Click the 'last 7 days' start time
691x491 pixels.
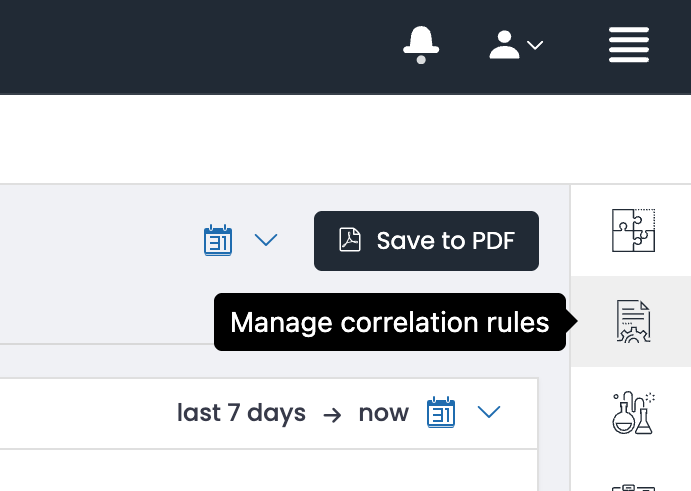point(241,413)
